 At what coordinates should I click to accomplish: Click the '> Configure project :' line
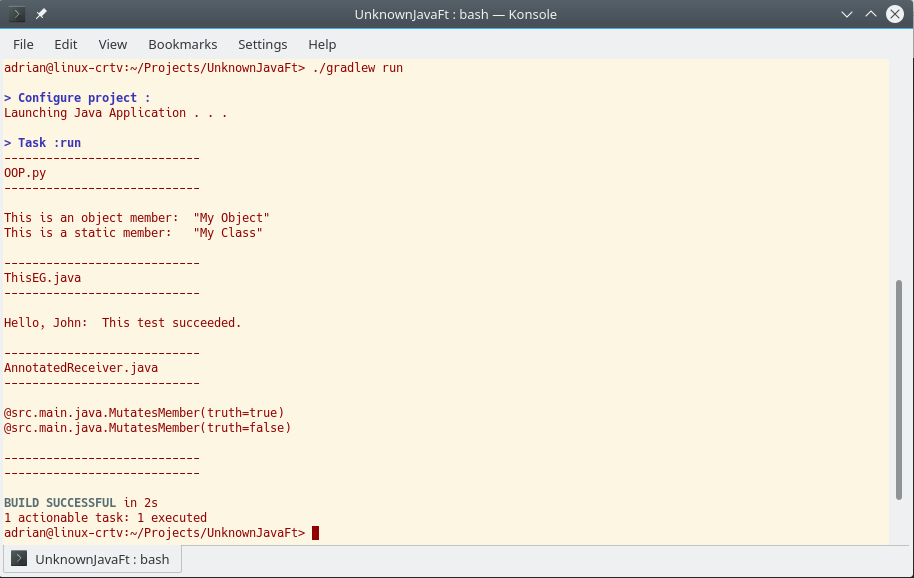pyautogui.click(x=77, y=97)
